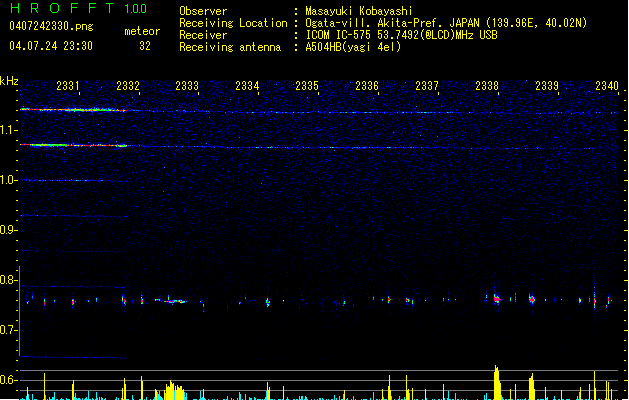Click the 2335 time marker
The image size is (629, 400).
click(307, 86)
